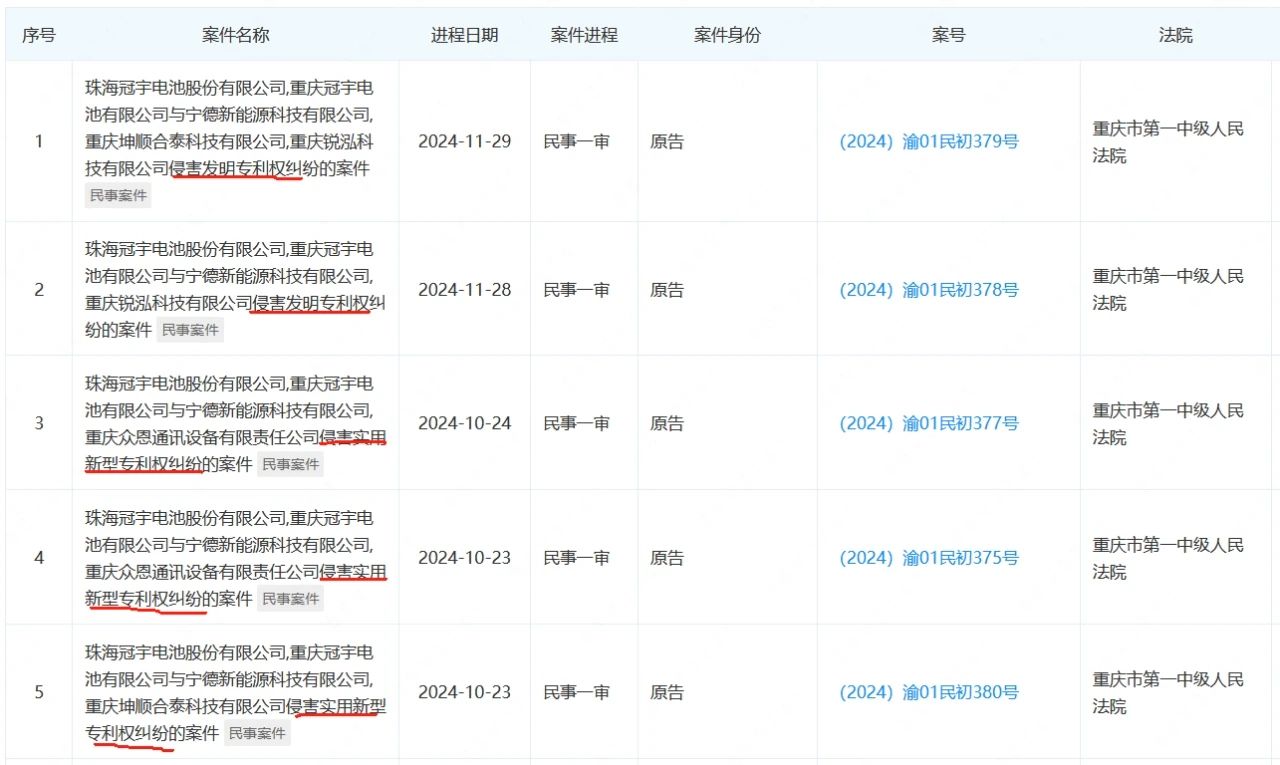
Task: Open case link (2024) 渝01民初380号
Action: 929,692
